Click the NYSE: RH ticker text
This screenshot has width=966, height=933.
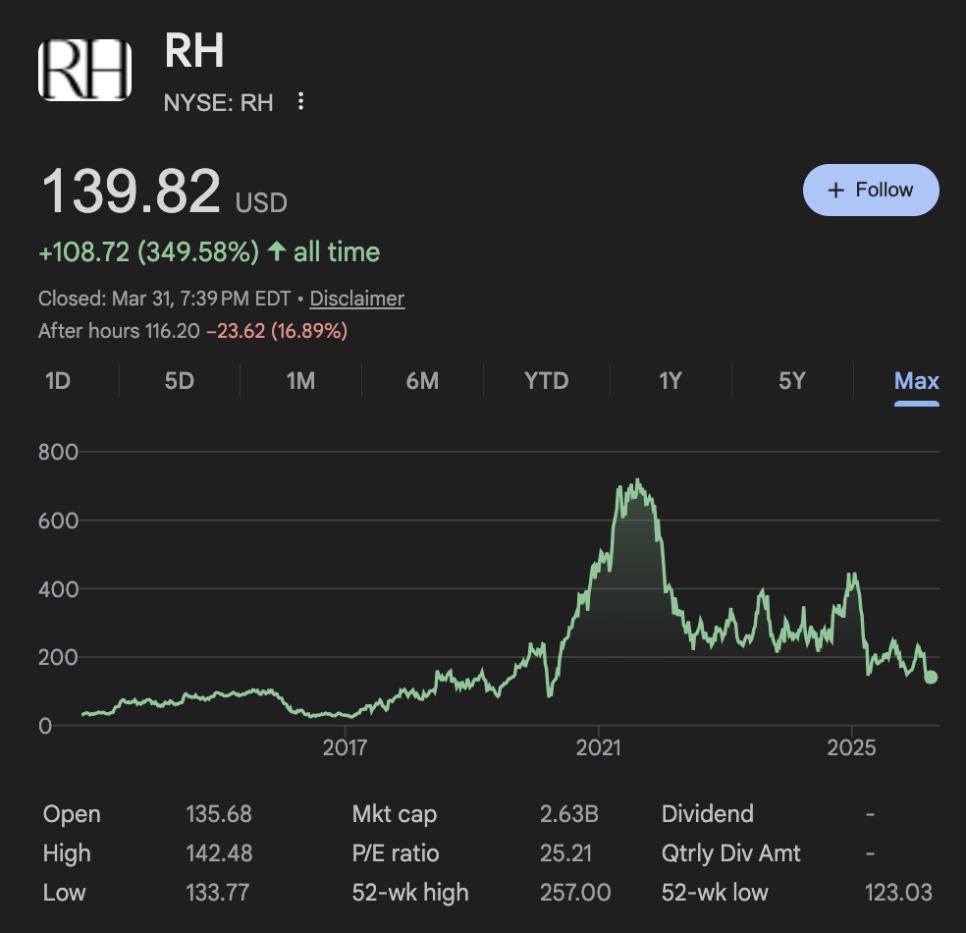218,103
